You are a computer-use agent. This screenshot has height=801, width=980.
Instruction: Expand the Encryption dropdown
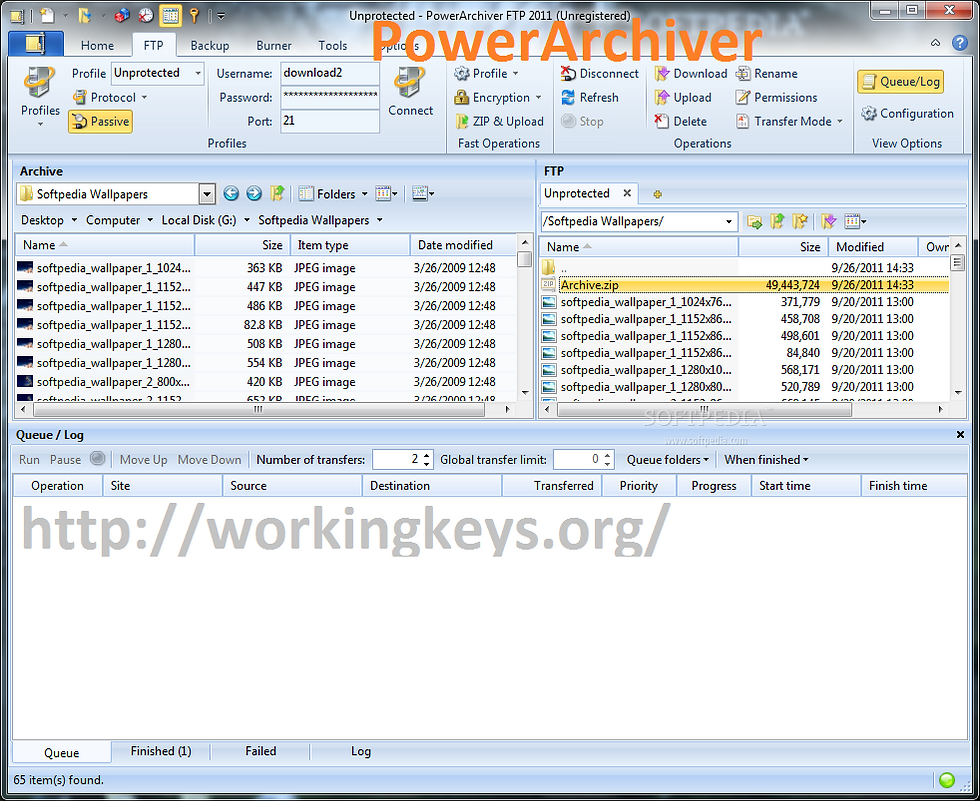pyautogui.click(x=538, y=97)
